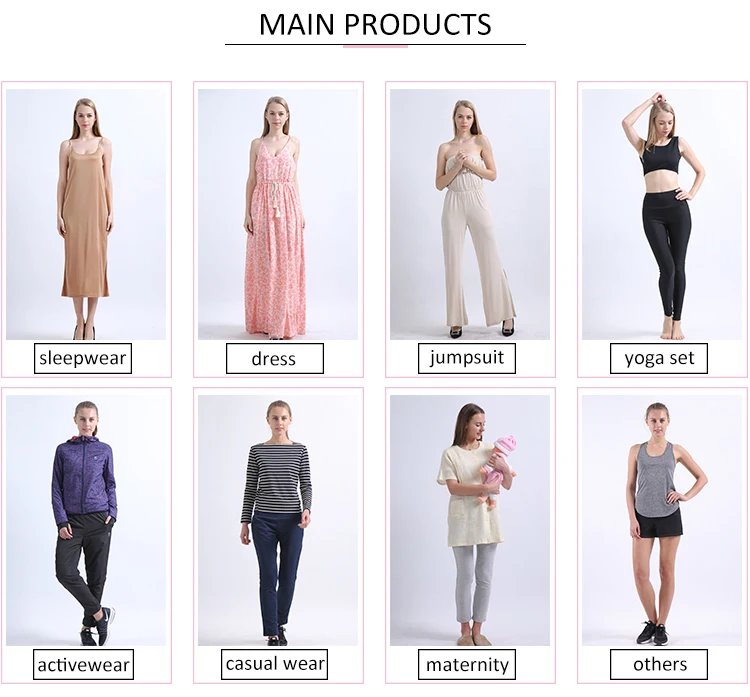
Task: Click the dress category label
Action: click(x=275, y=358)
